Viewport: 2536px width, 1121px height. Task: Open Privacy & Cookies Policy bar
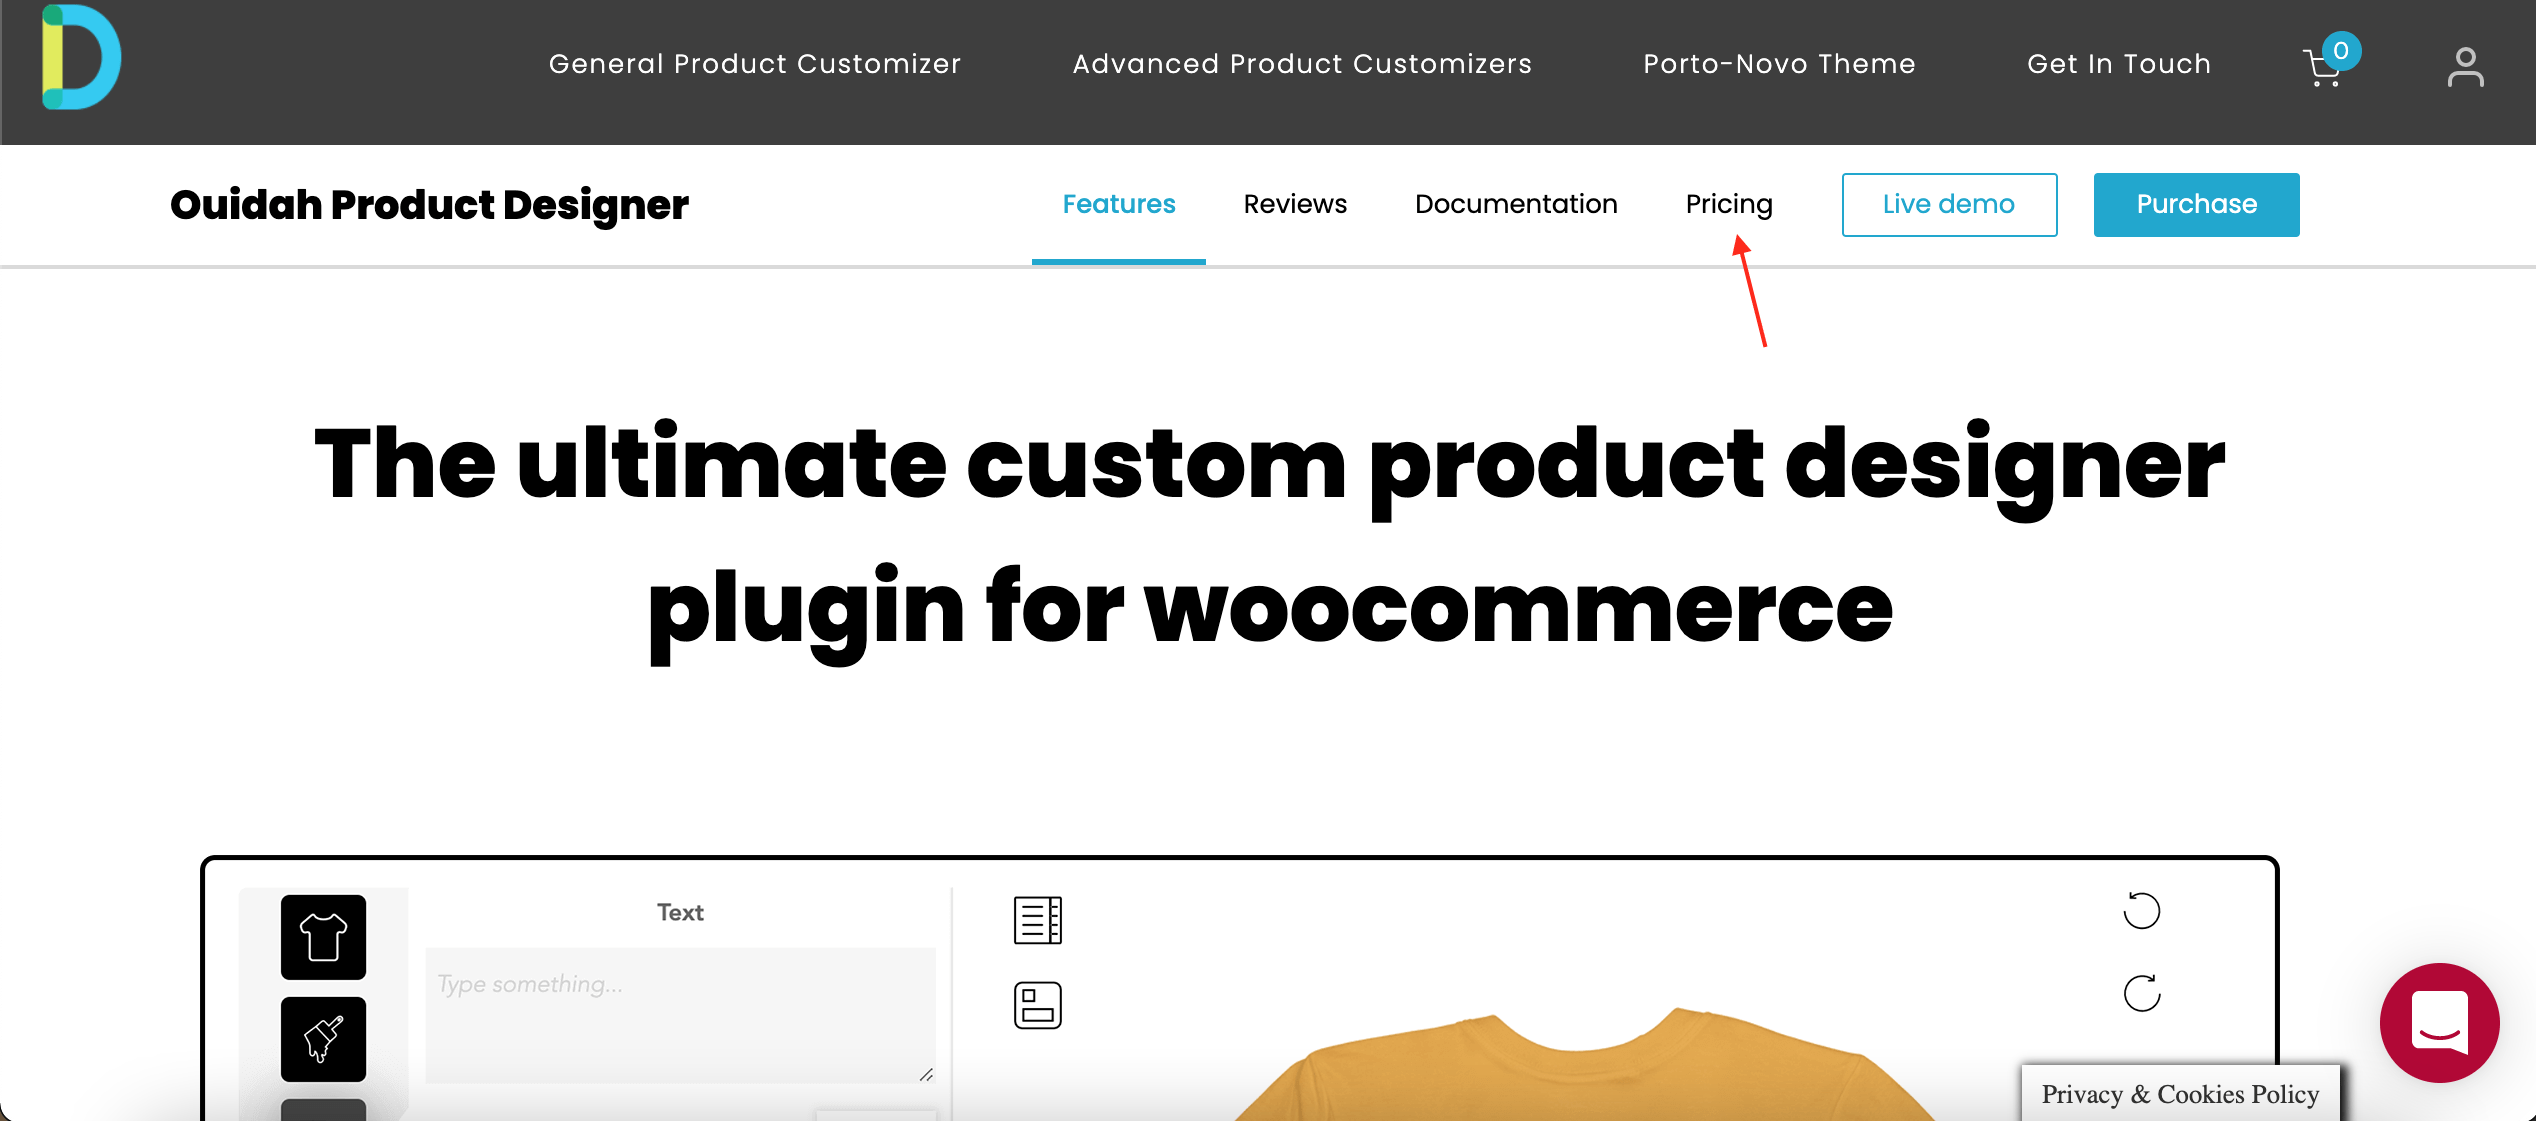coord(2180,1093)
